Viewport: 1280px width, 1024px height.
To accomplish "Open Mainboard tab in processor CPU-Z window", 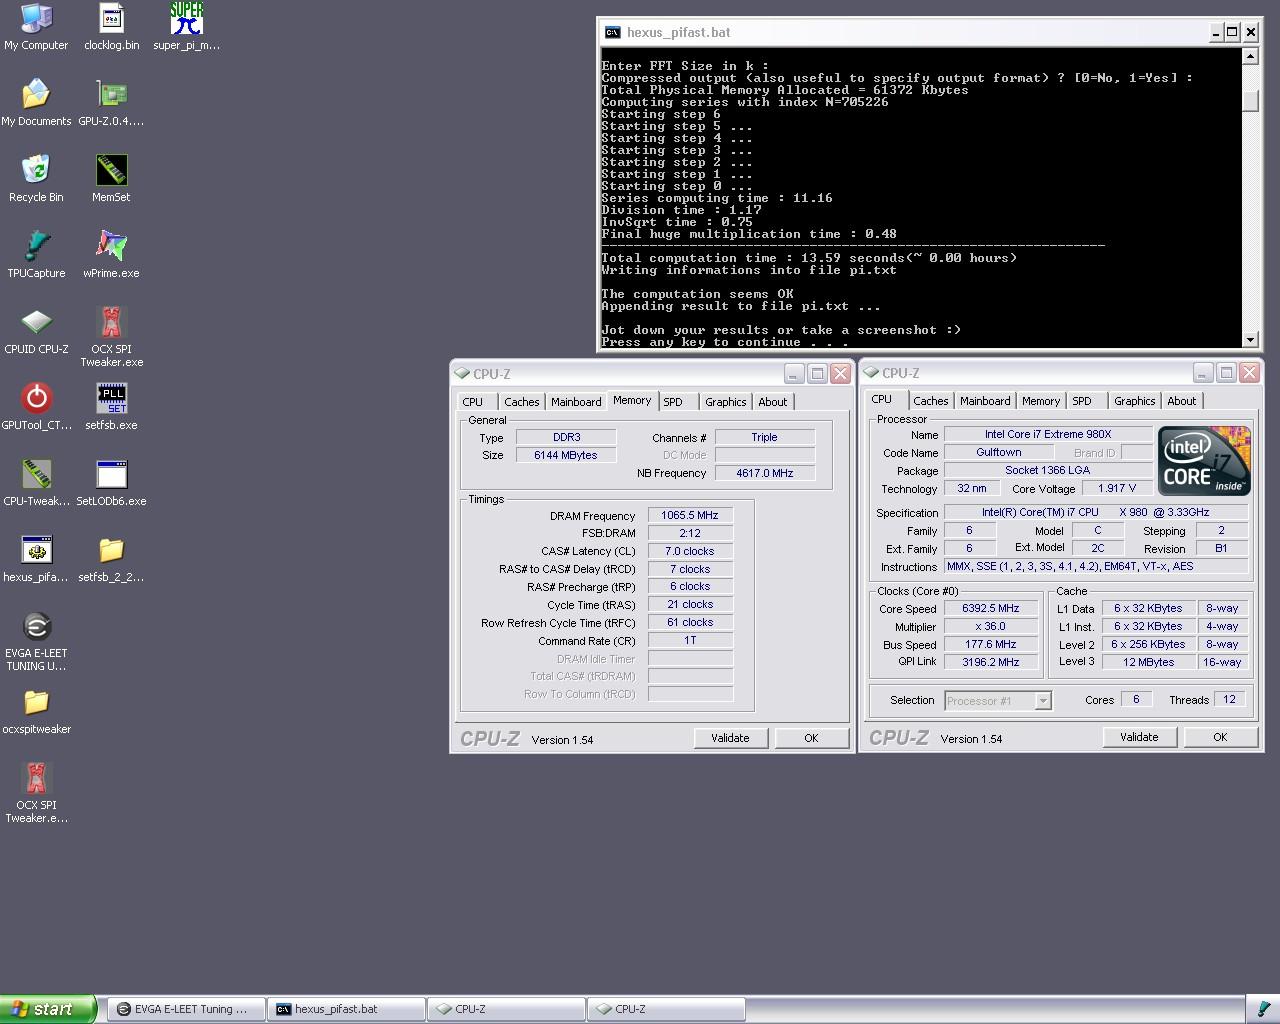I will [985, 401].
